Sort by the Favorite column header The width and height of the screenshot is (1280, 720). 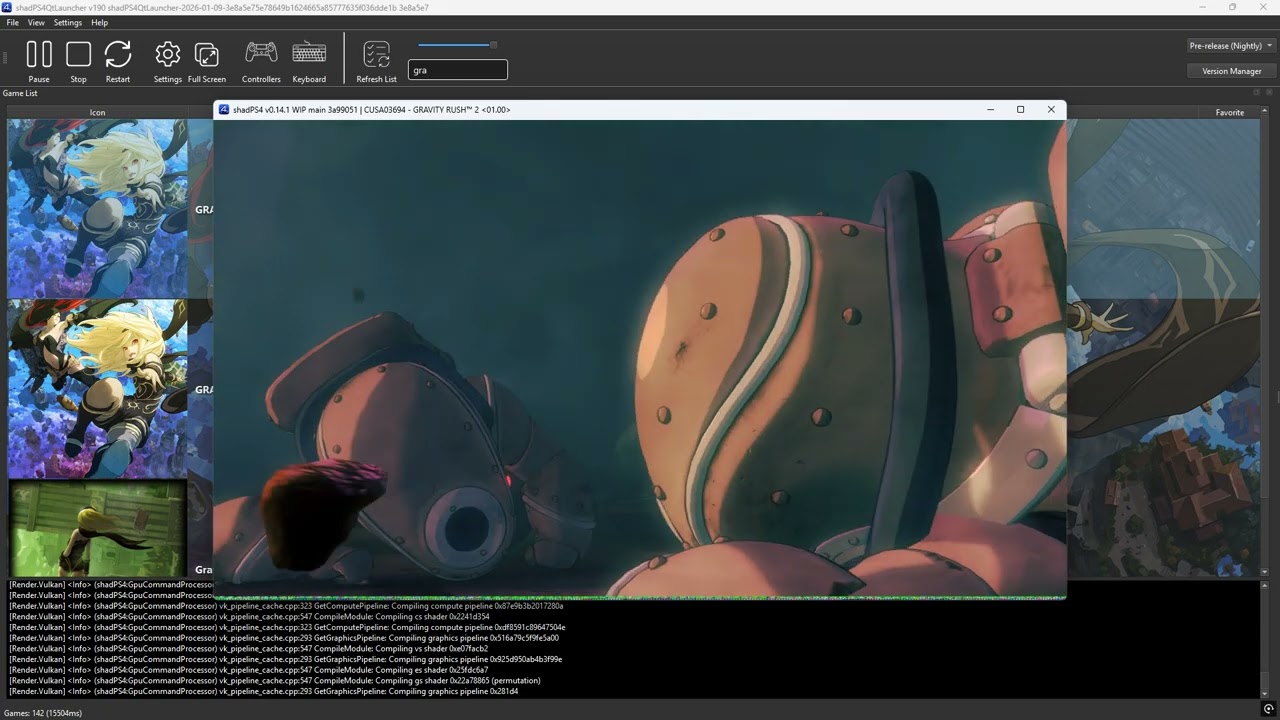[x=1229, y=112]
